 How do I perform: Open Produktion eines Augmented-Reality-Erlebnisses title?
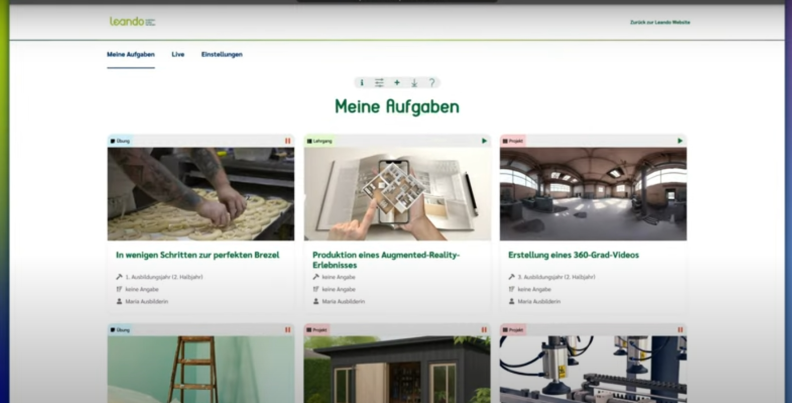coord(386,260)
